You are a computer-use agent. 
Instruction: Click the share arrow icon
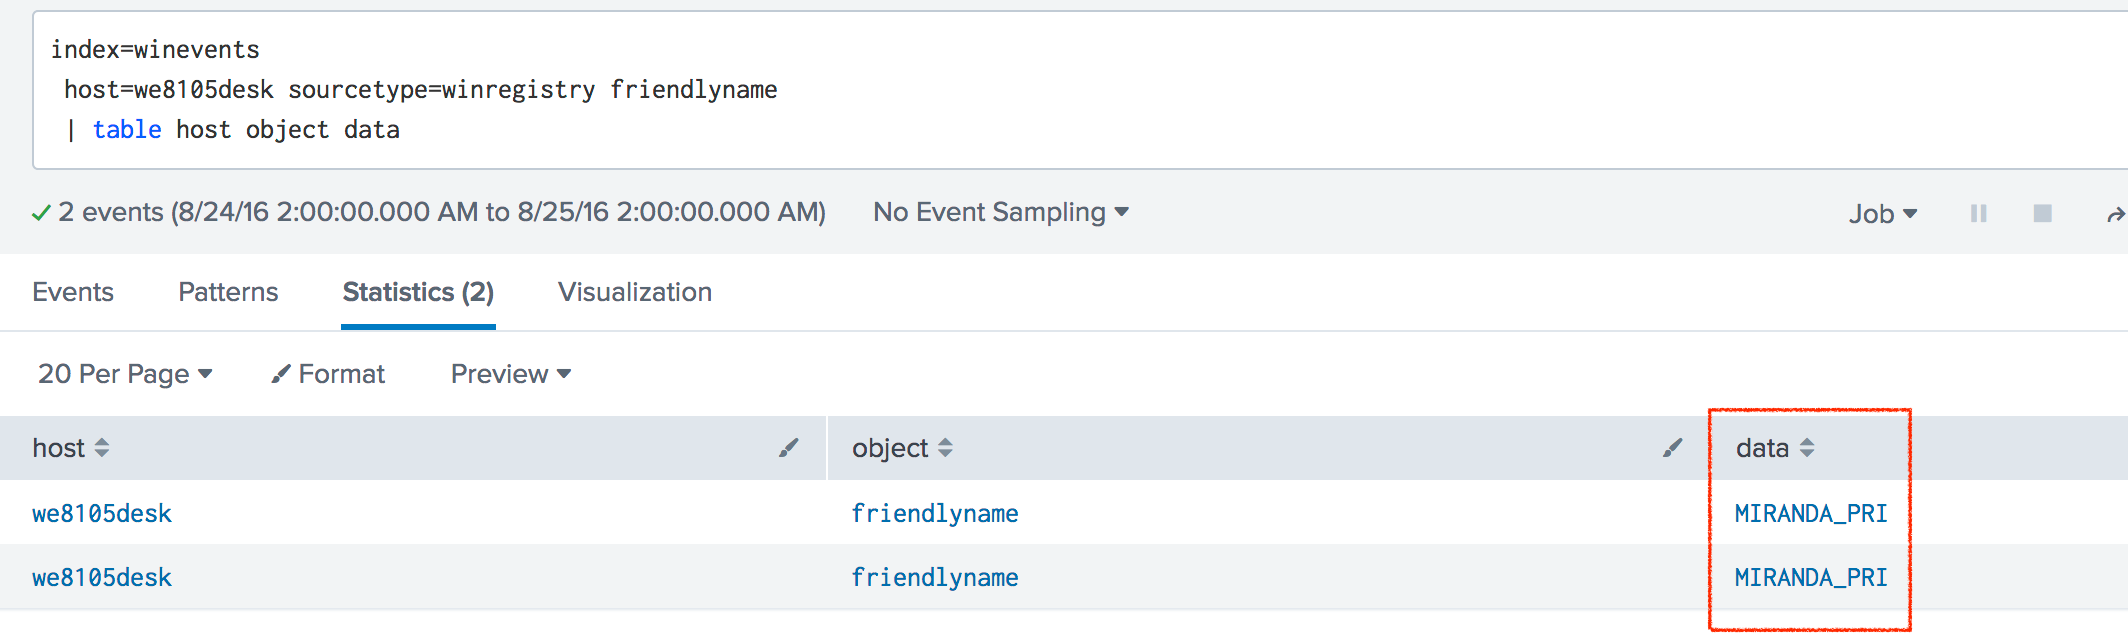(x=2115, y=214)
